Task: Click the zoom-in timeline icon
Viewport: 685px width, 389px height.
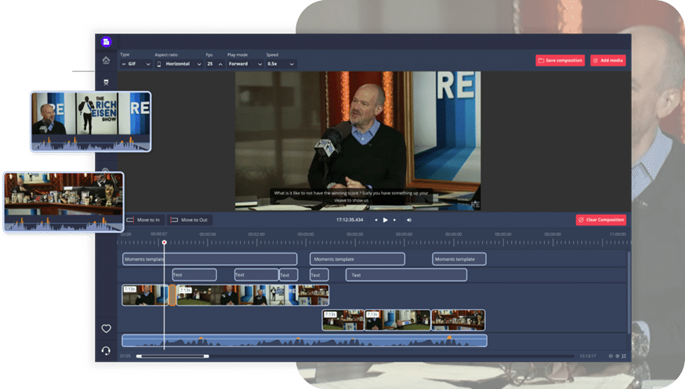Action: [x=617, y=356]
